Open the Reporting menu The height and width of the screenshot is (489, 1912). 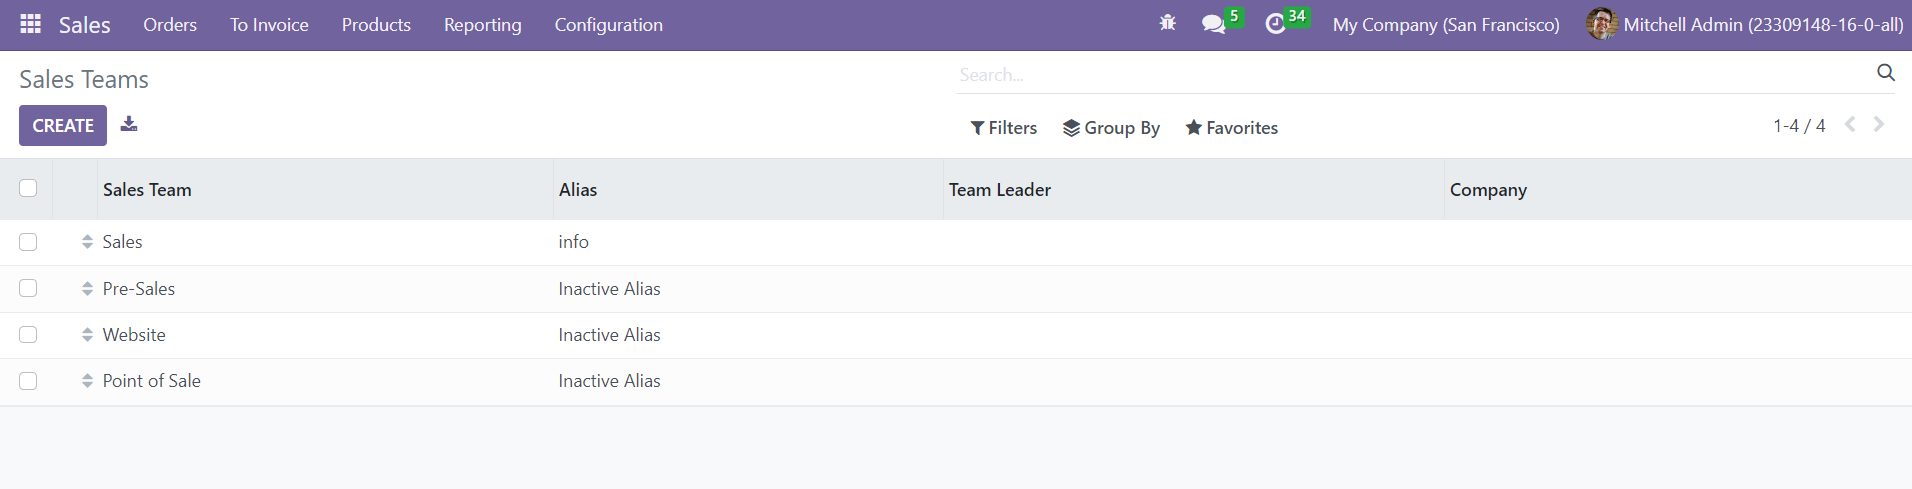click(x=483, y=25)
